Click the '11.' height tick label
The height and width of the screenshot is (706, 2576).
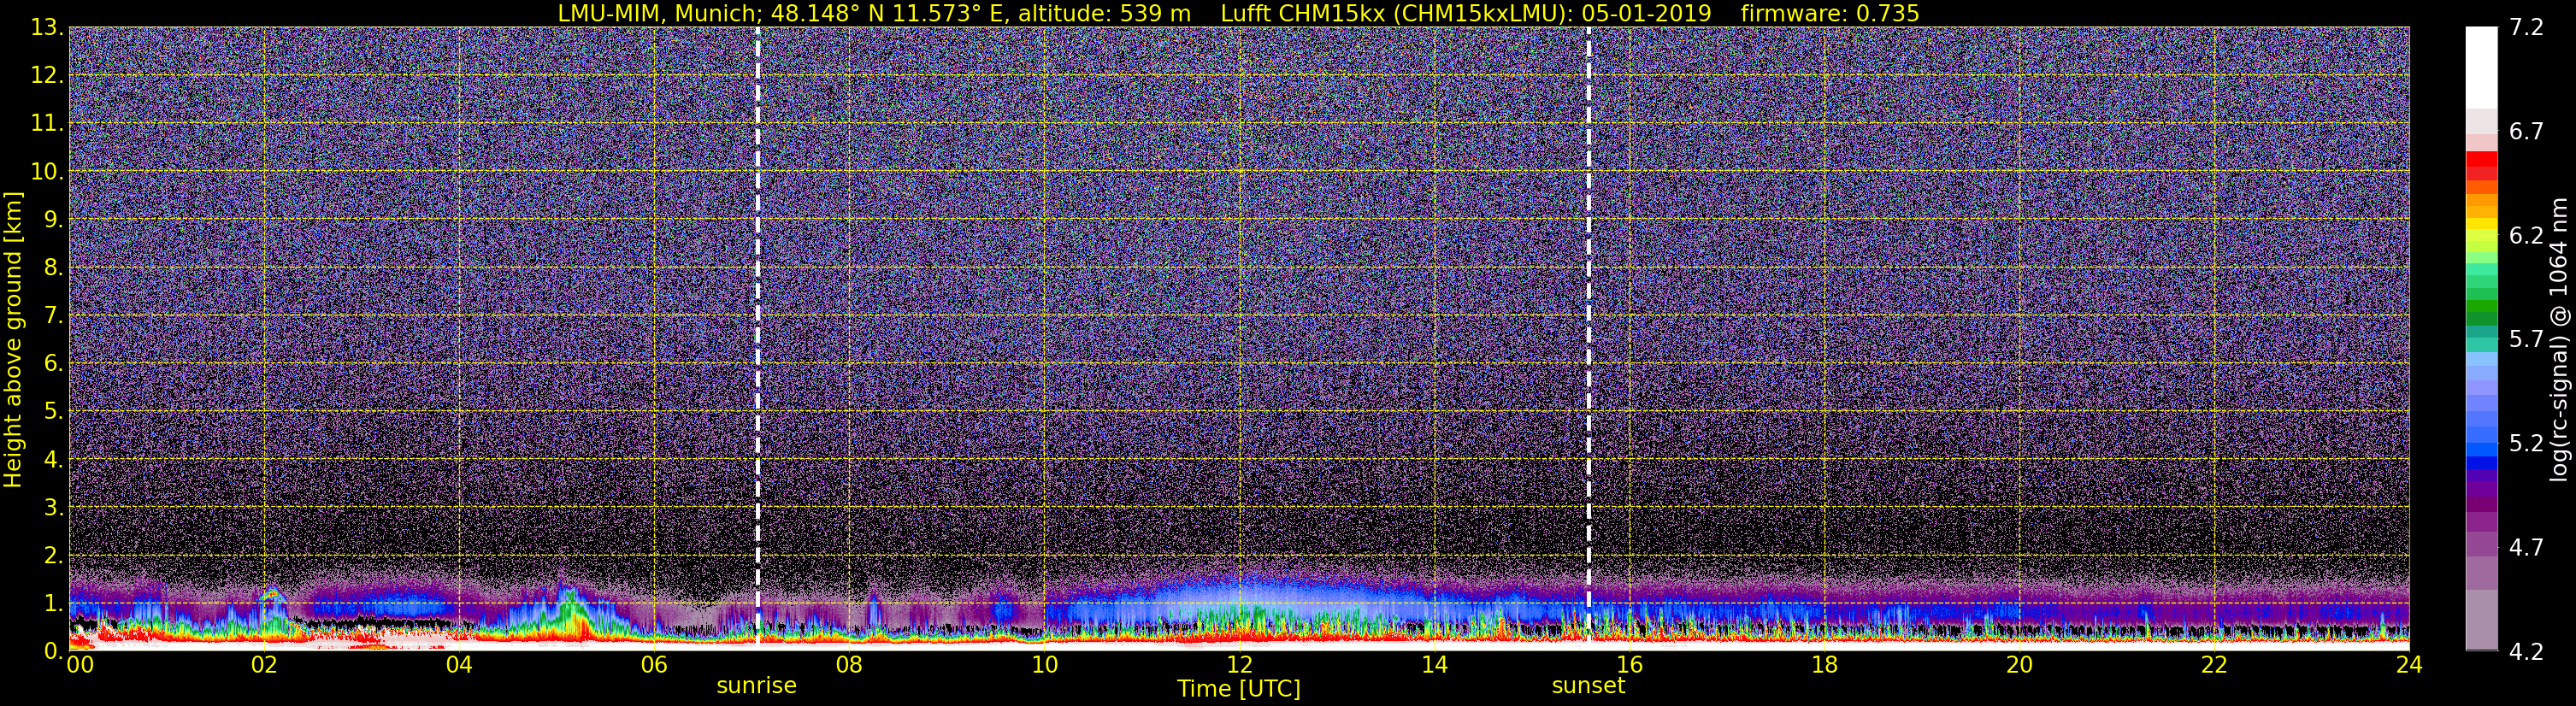(x=47, y=124)
